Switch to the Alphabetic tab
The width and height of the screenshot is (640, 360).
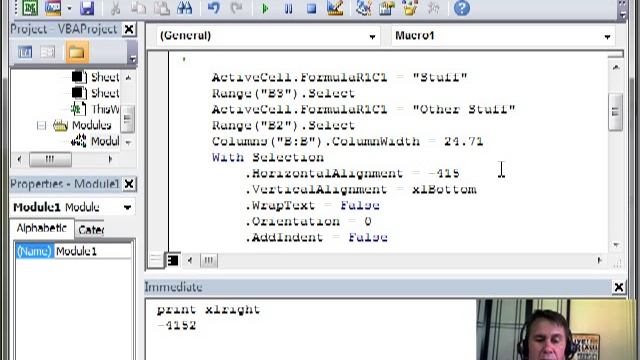click(x=42, y=228)
